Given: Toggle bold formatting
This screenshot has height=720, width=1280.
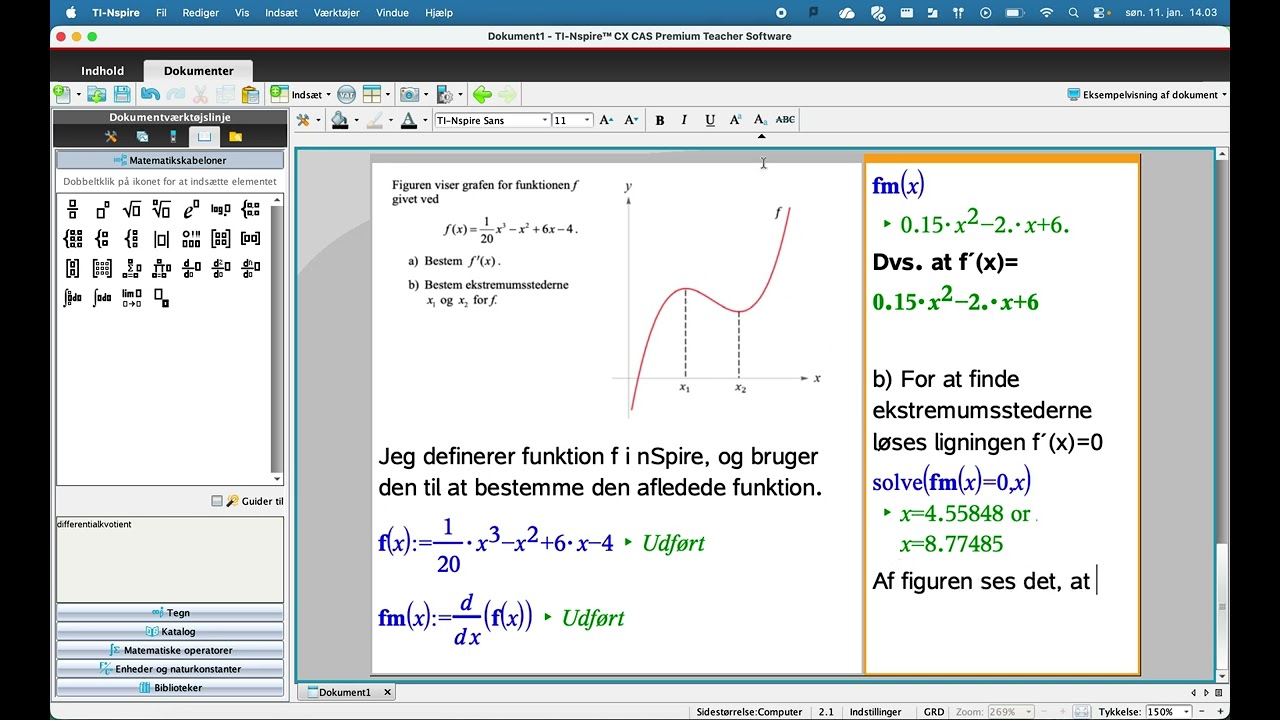Looking at the screenshot, I should tap(659, 120).
